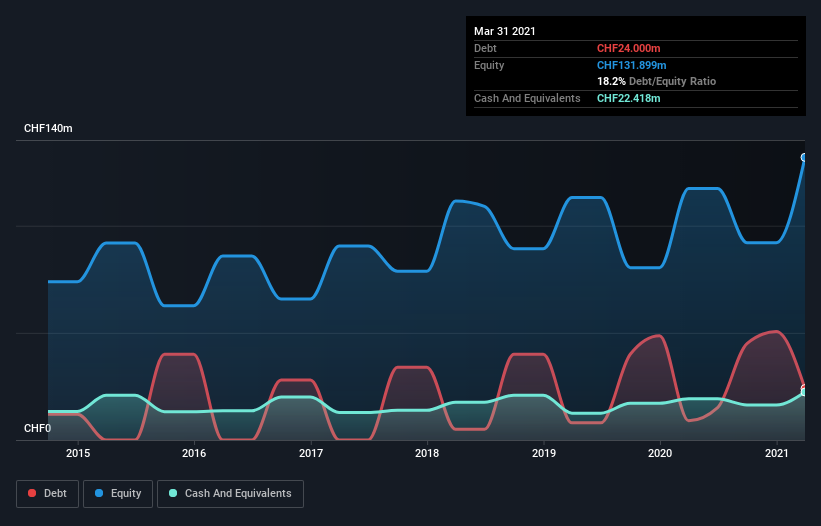Click the Equity row label in tooltip

click(489, 65)
